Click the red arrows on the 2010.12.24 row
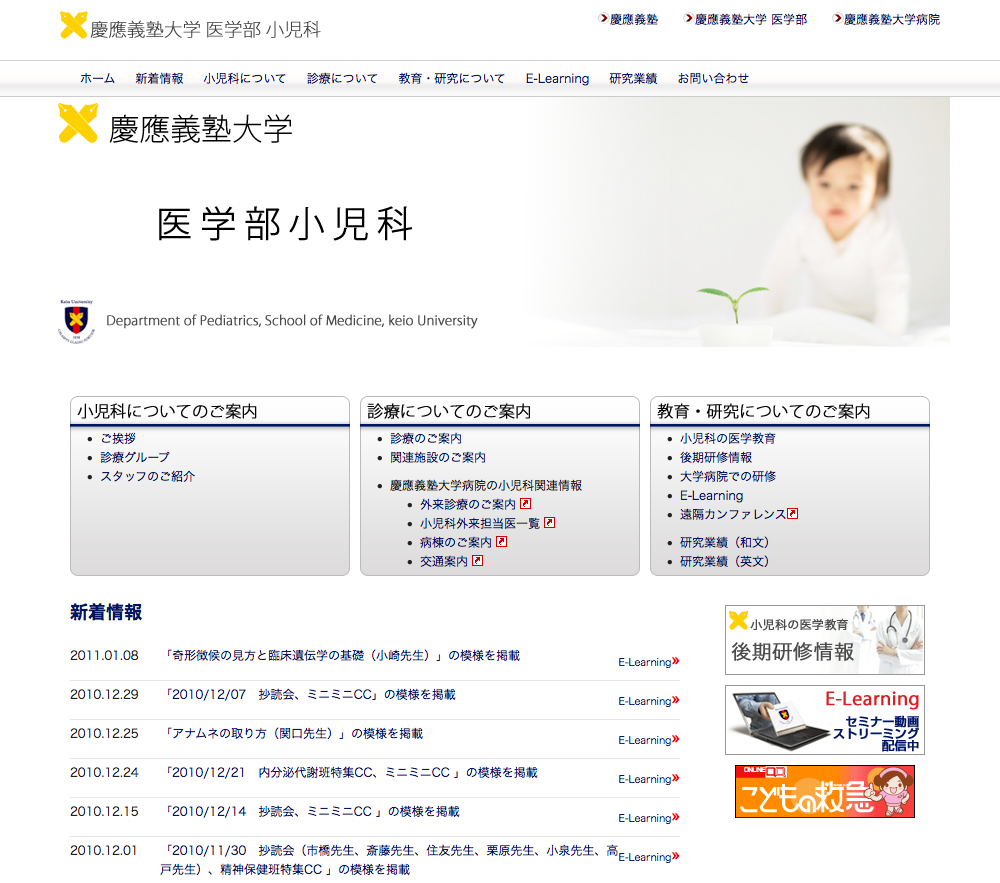The width and height of the screenshot is (1000, 883). tap(676, 778)
